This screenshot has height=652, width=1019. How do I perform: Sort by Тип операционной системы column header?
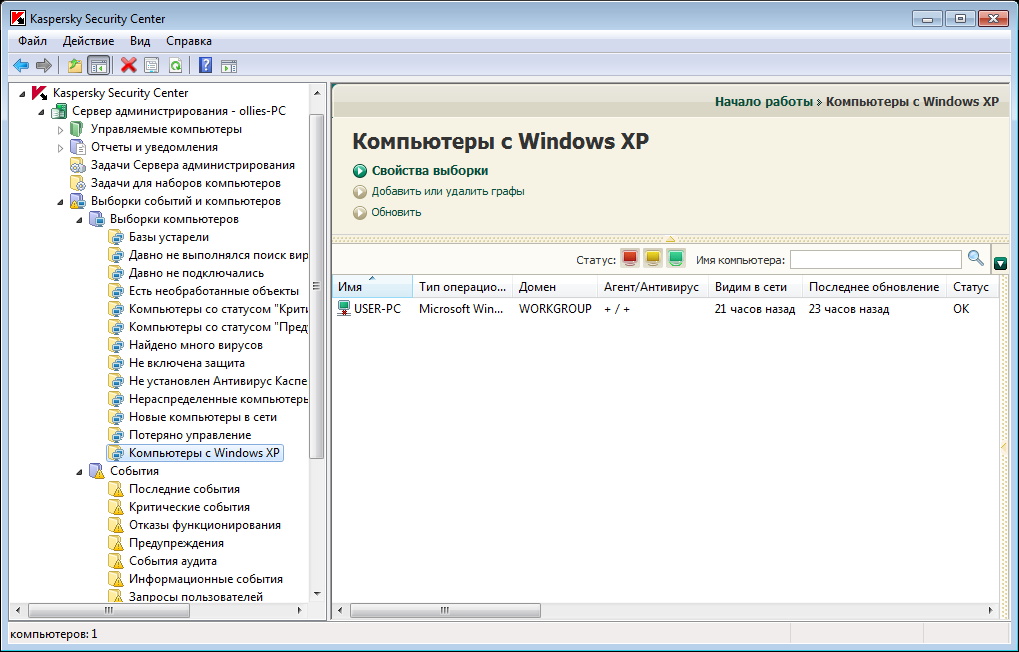point(463,287)
